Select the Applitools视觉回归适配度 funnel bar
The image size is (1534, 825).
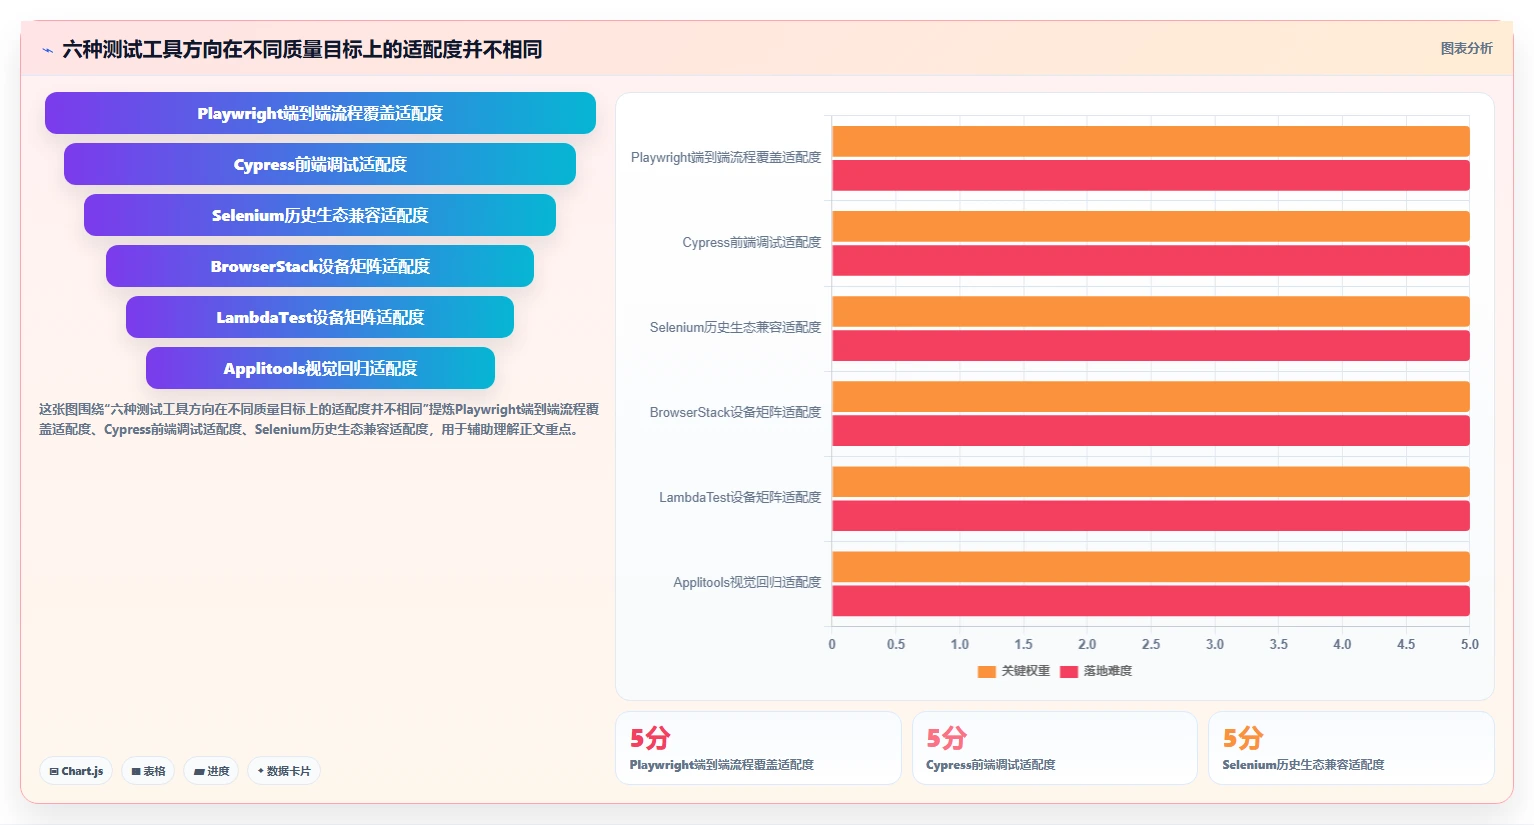point(320,368)
